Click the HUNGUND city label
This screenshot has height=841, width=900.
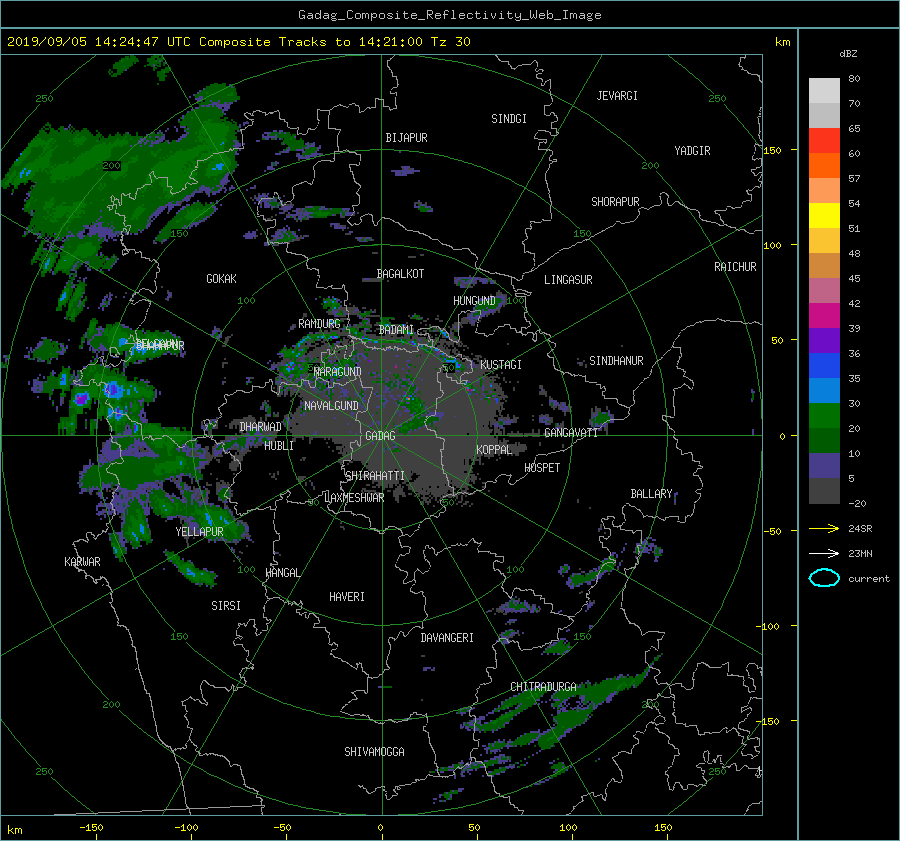[x=474, y=301]
